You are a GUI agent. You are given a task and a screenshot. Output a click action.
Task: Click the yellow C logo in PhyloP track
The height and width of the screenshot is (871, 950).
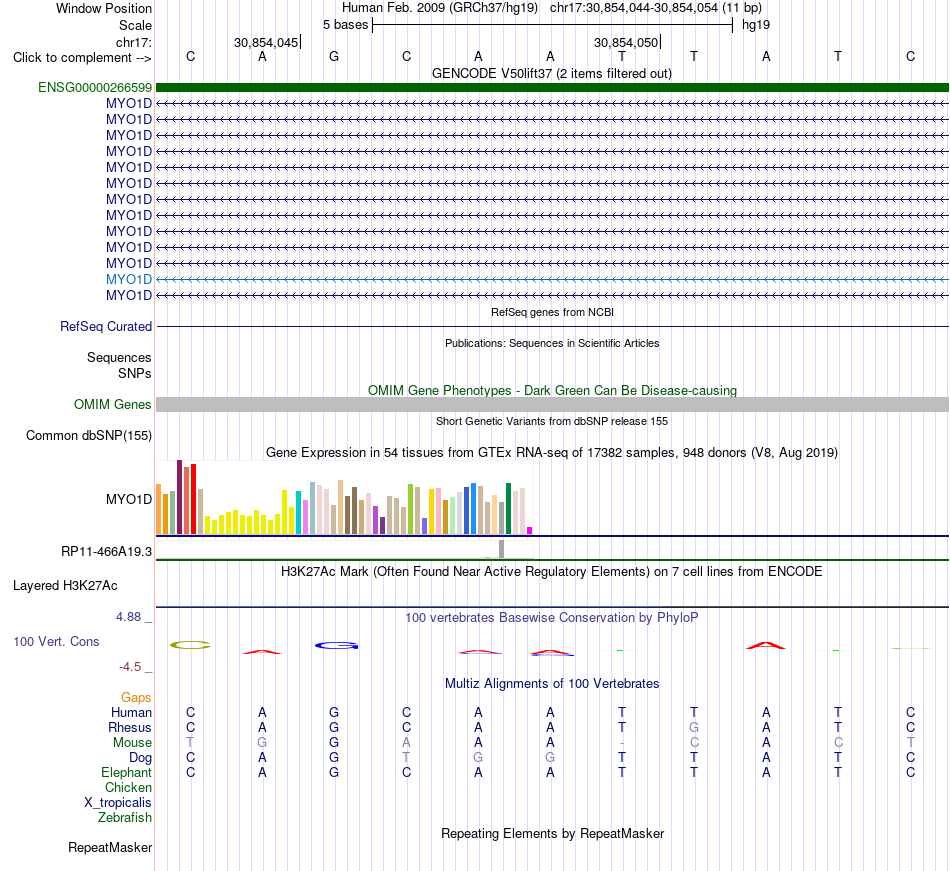tap(190, 645)
